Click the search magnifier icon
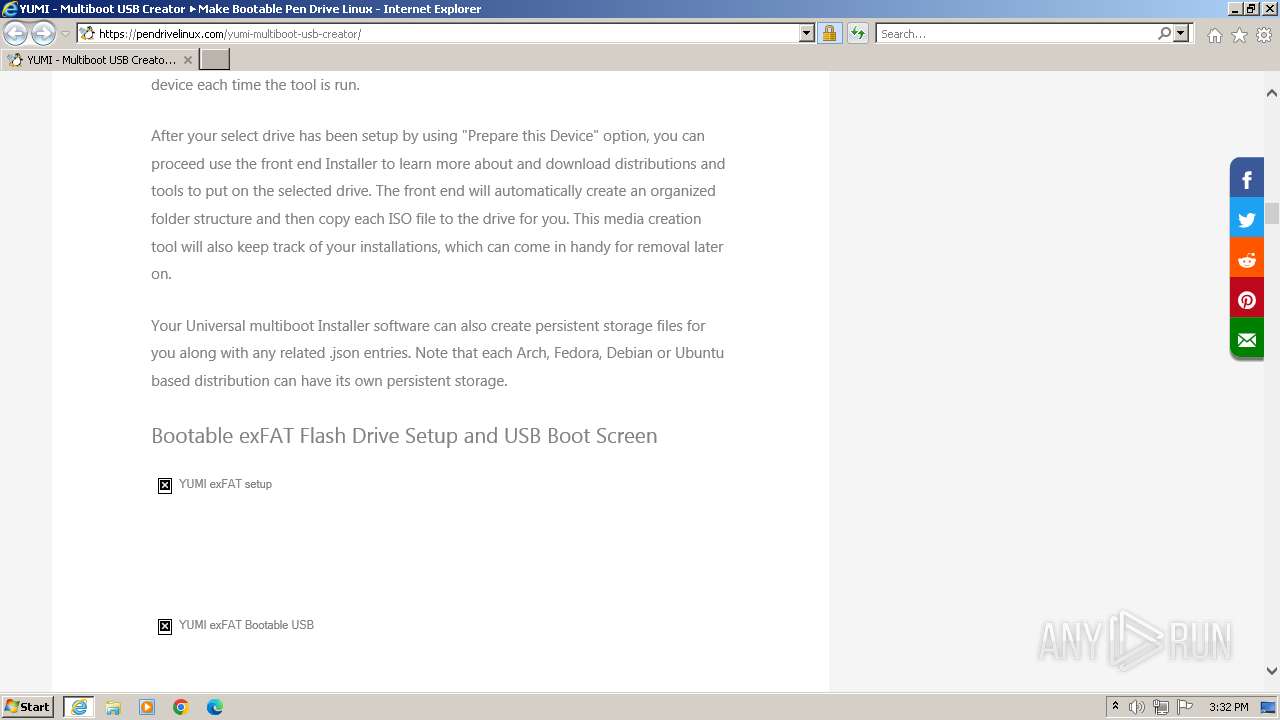Viewport: 1280px width, 720px height. [x=1164, y=33]
